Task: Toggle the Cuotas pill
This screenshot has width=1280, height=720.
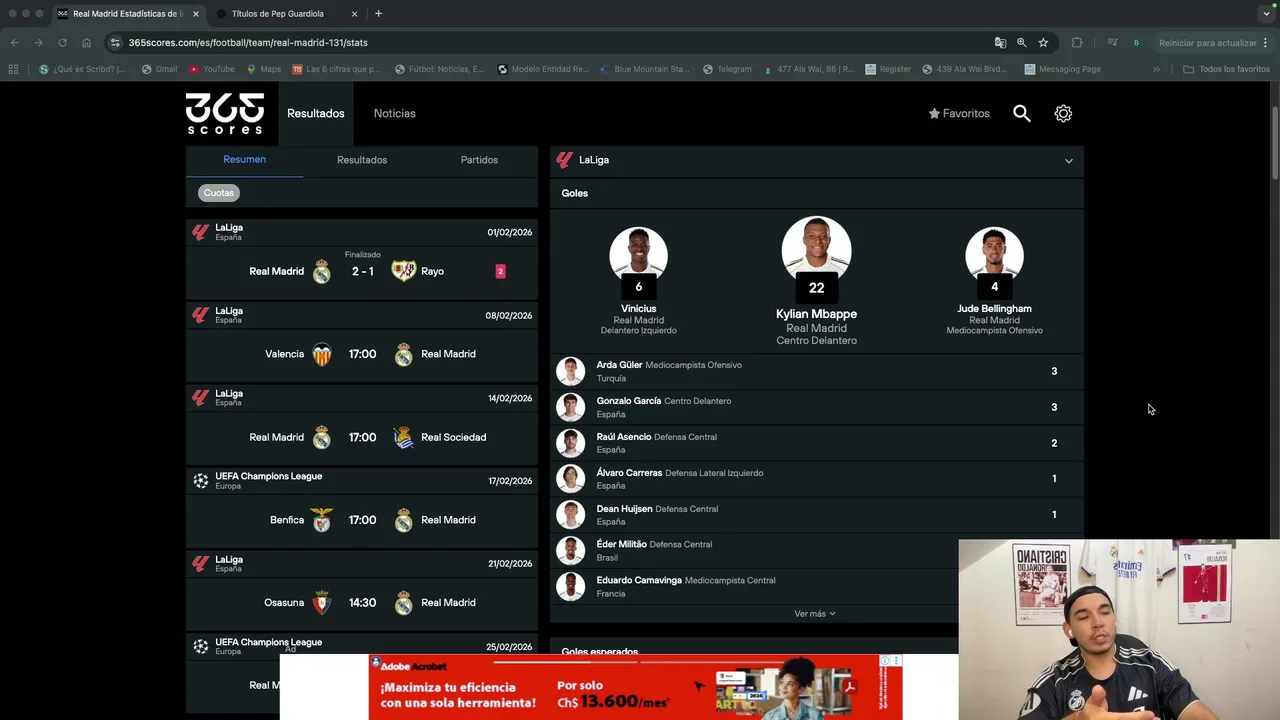Action: pos(218,193)
